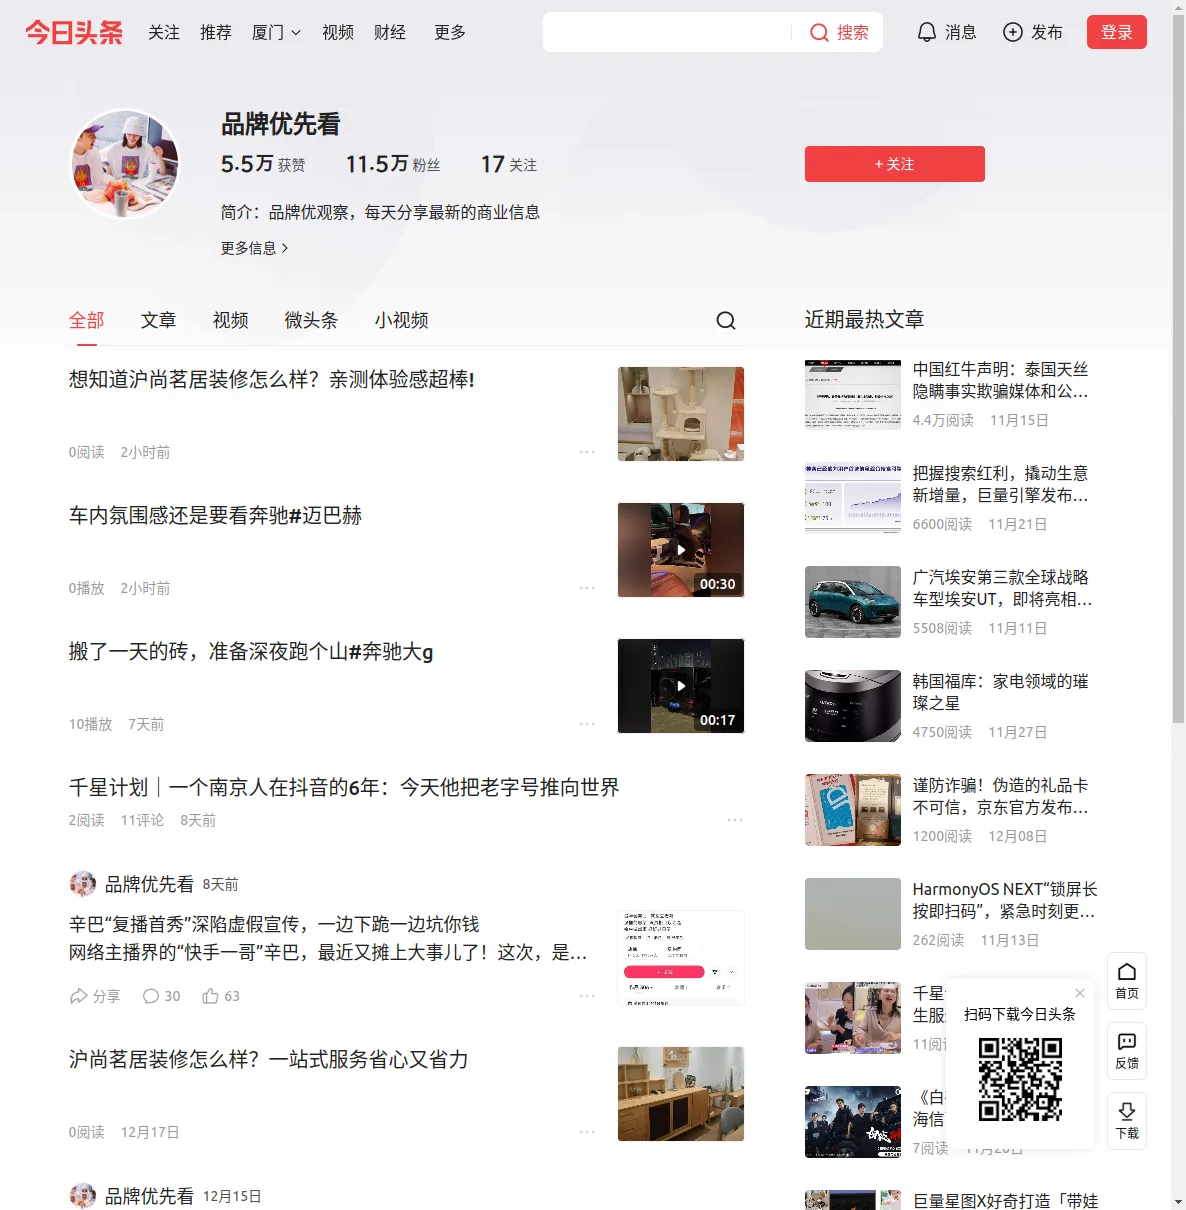Open the 辛巴 post screenshot thumbnail

[x=681, y=958]
